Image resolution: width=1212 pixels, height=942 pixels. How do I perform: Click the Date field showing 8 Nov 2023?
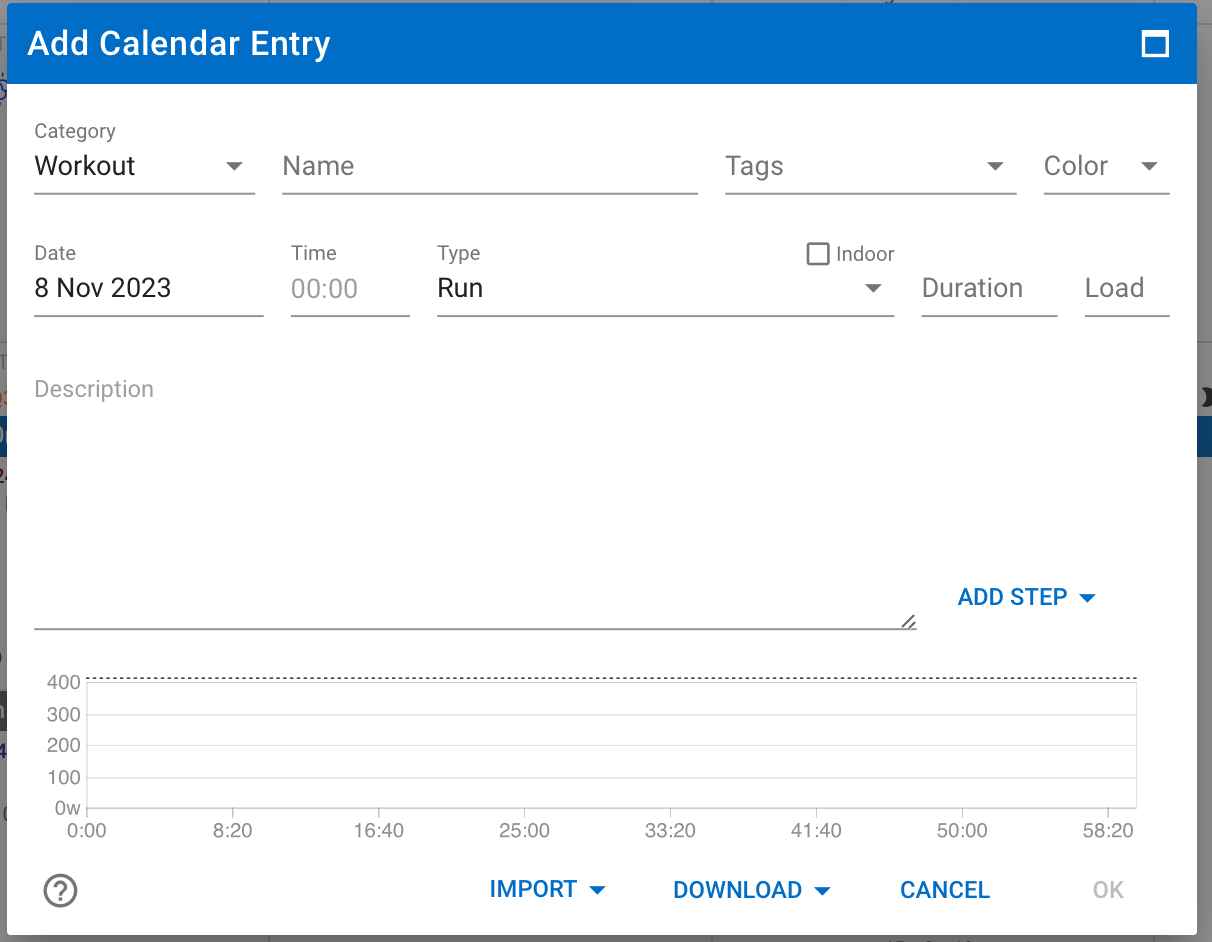coord(148,289)
